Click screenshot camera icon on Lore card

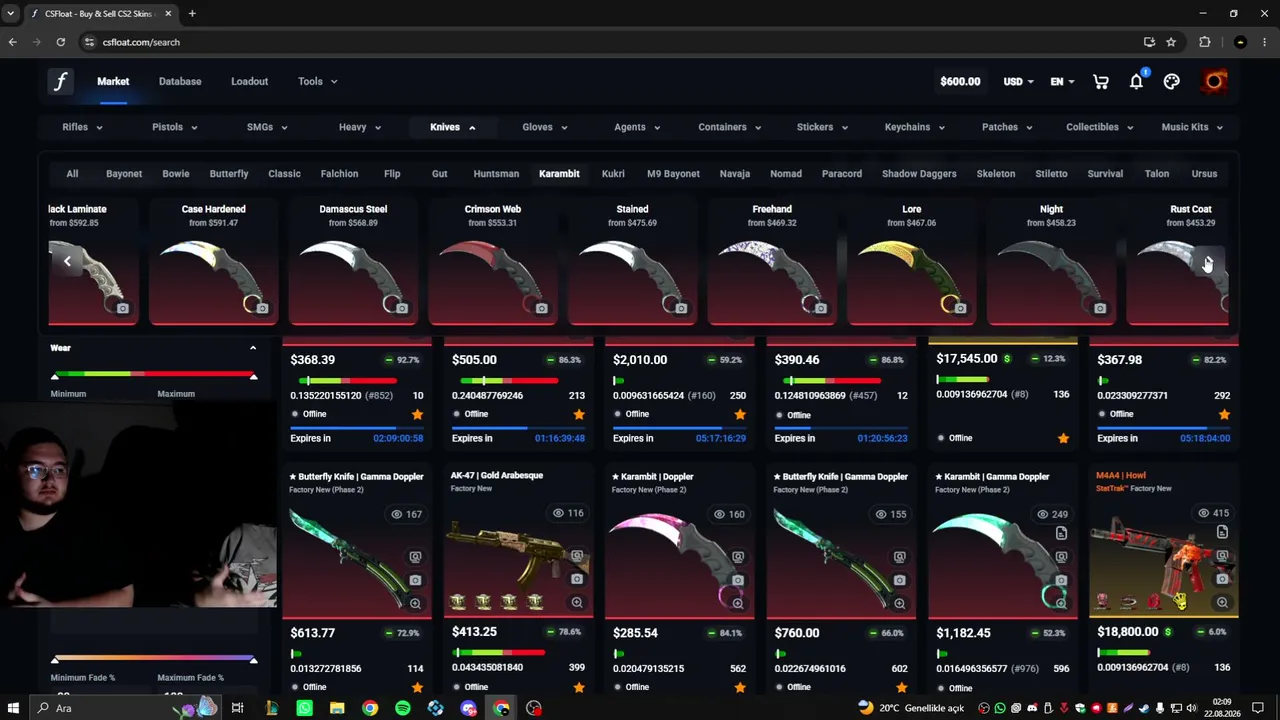click(x=960, y=308)
